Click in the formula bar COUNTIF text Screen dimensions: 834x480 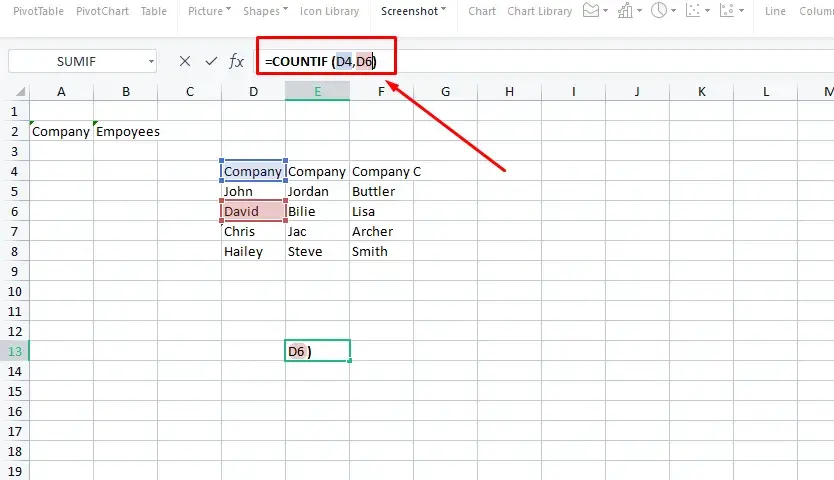pyautogui.click(x=321, y=62)
